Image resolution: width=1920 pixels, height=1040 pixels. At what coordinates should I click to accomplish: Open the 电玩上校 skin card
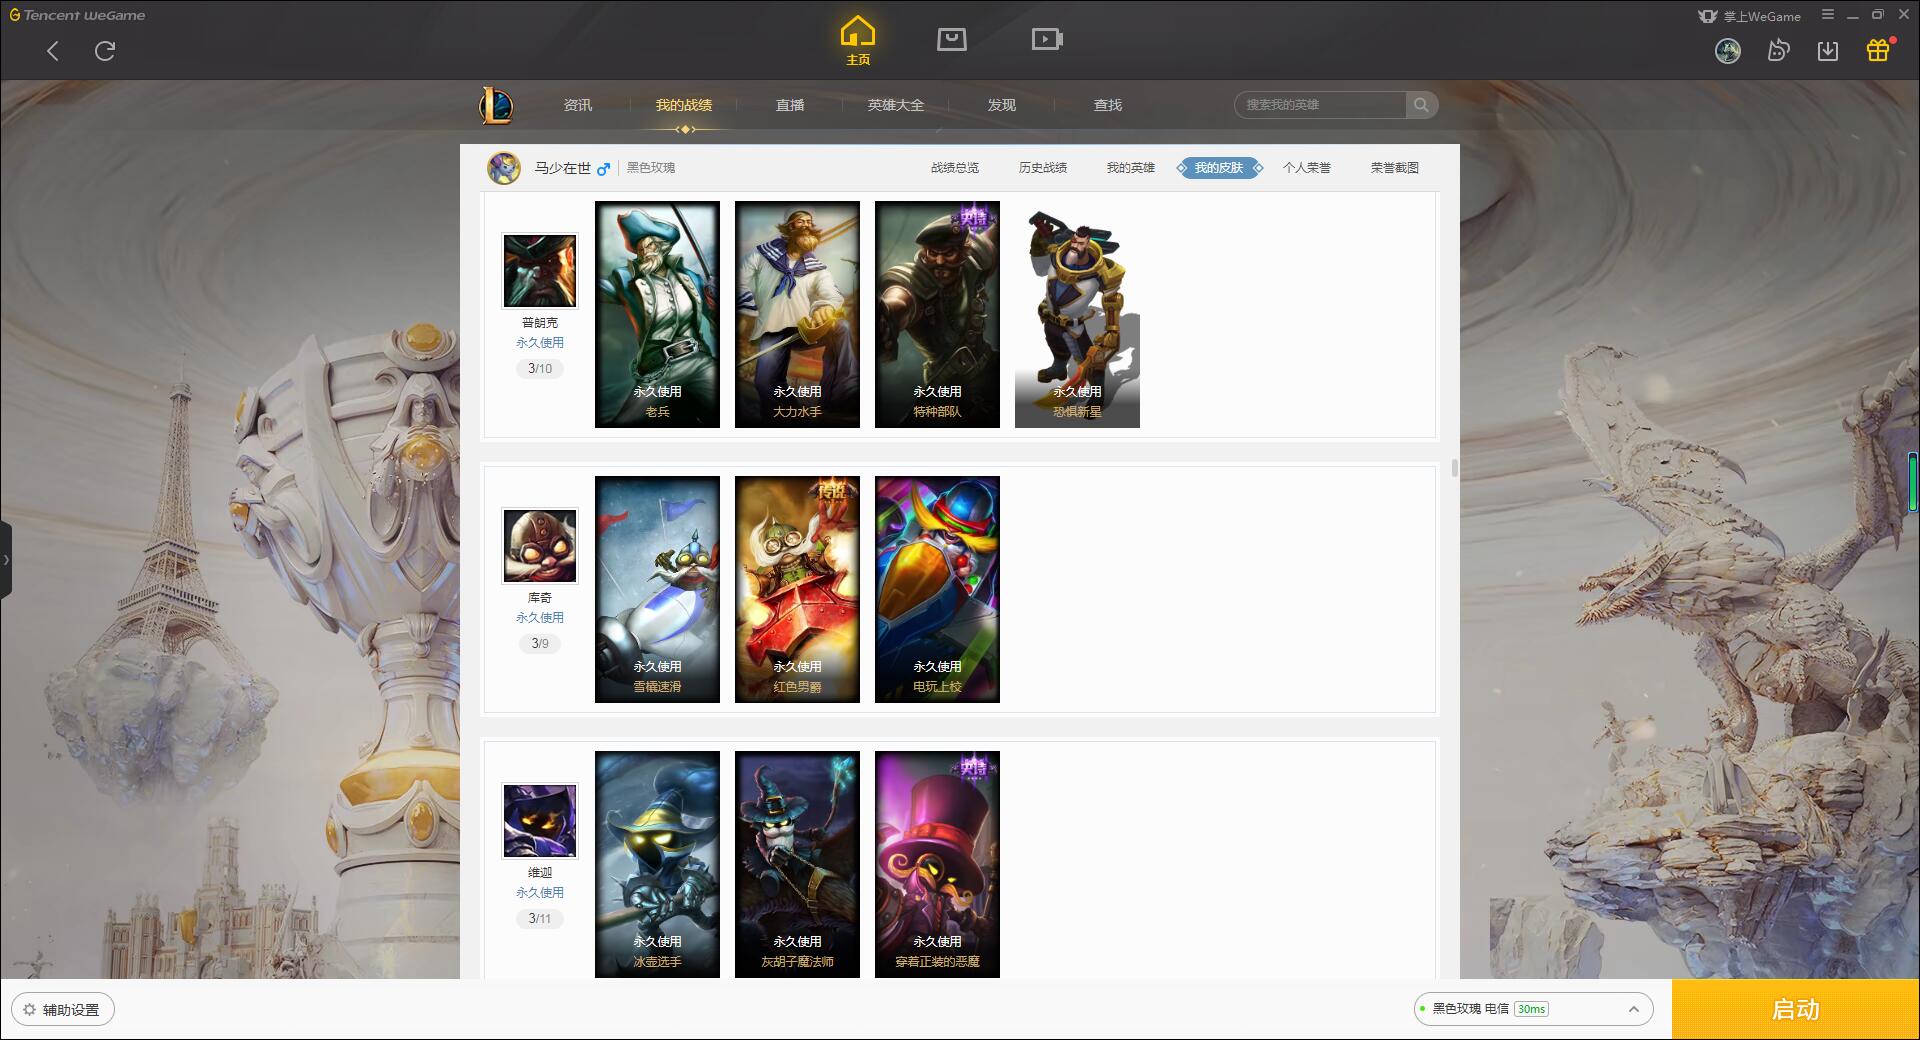point(937,590)
